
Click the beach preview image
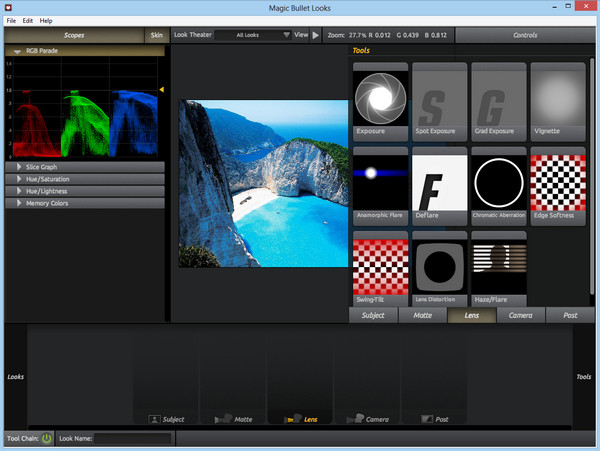pyautogui.click(x=263, y=183)
